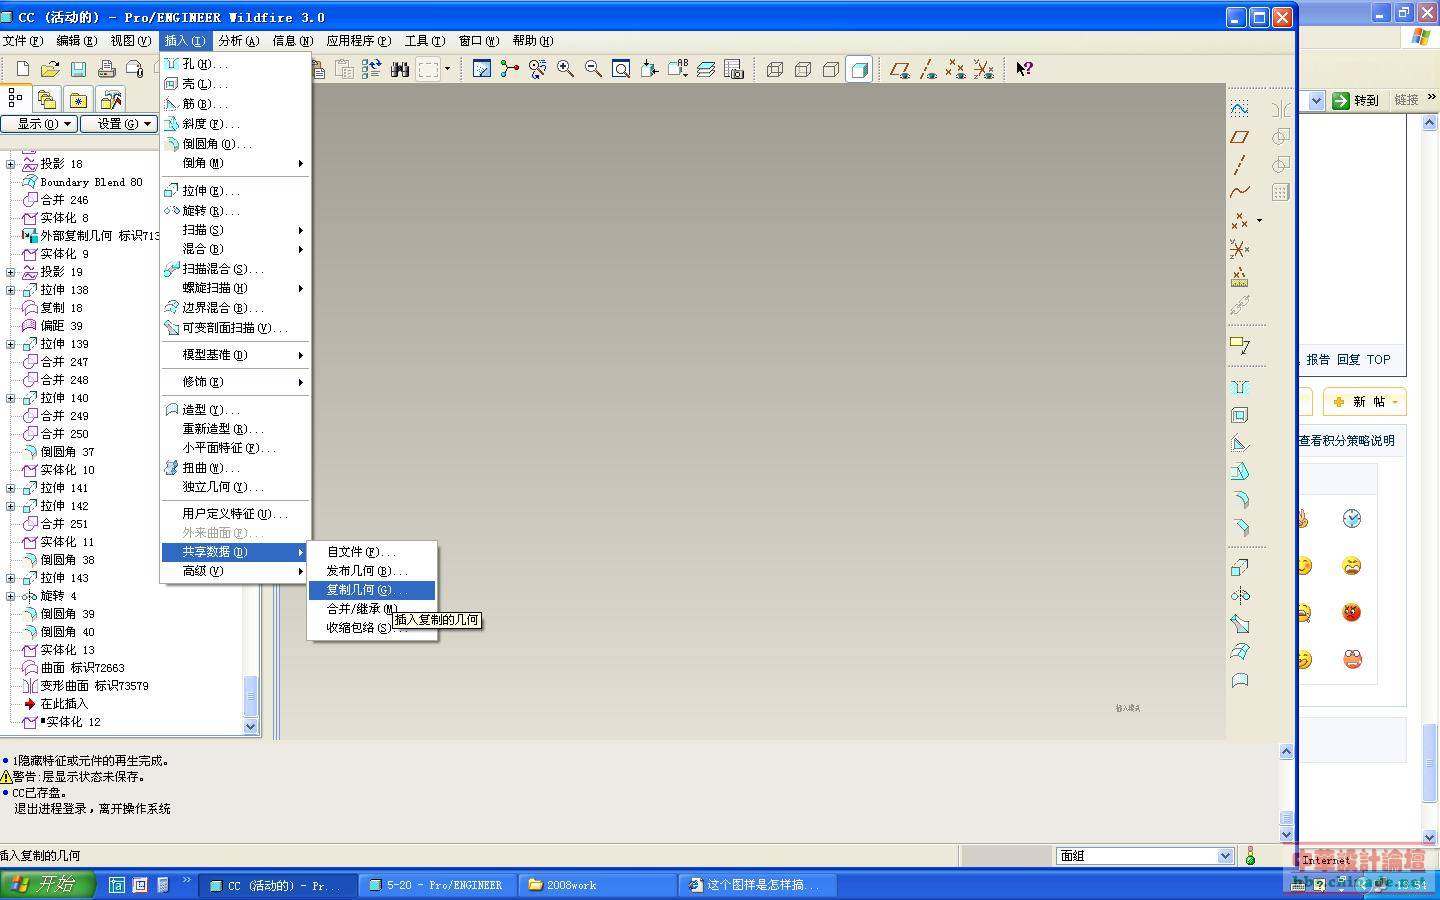Image resolution: width=1440 pixels, height=900 pixels.
Task: Choose 拉伸 in the Insert menu
Action: click(236, 191)
